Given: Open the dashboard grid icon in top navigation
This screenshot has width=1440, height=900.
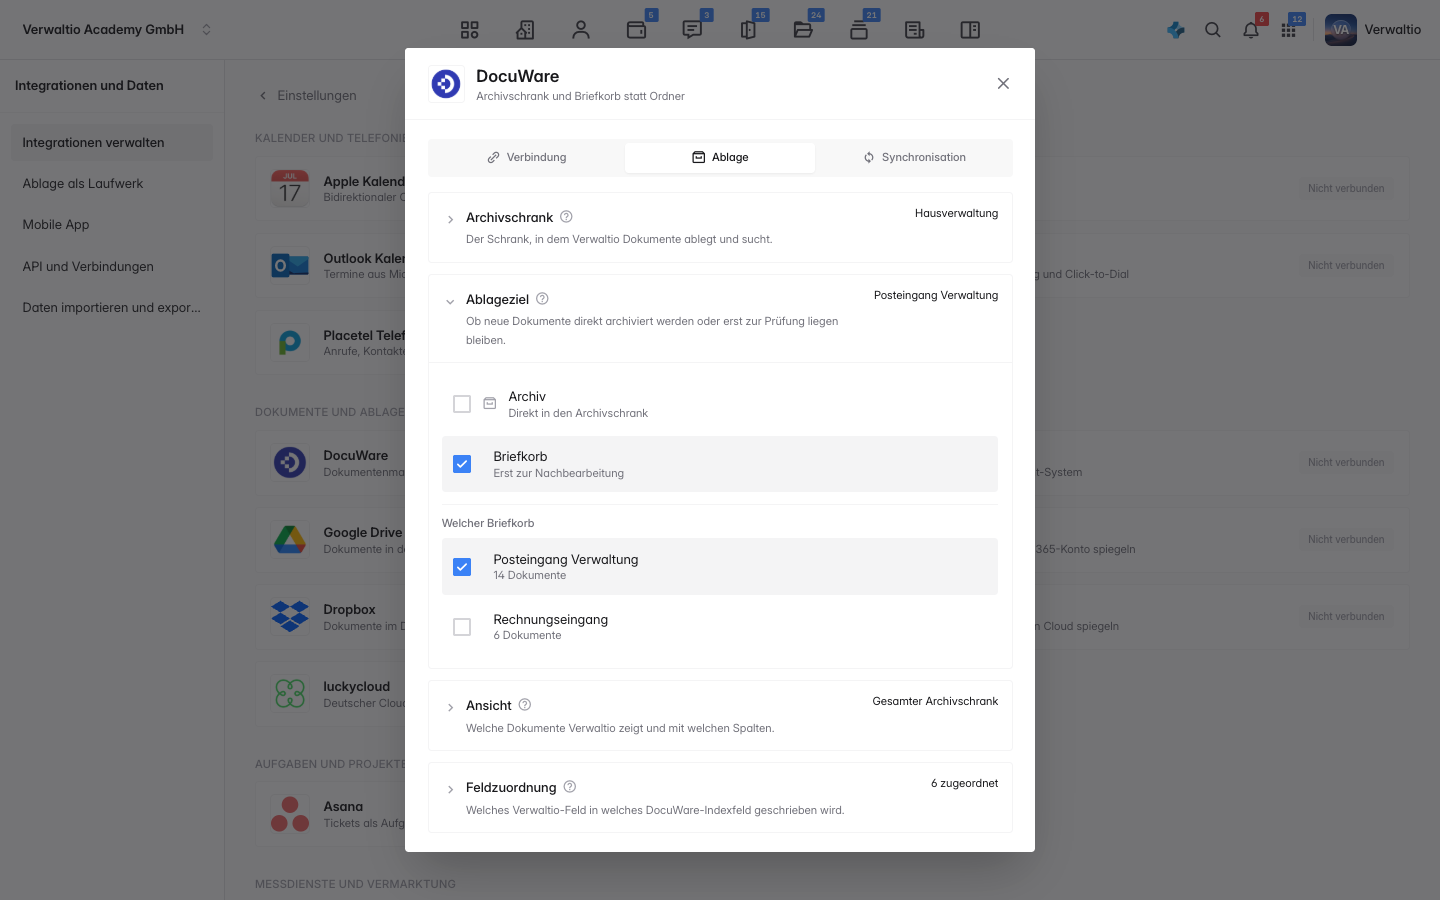Looking at the screenshot, I should pos(469,30).
